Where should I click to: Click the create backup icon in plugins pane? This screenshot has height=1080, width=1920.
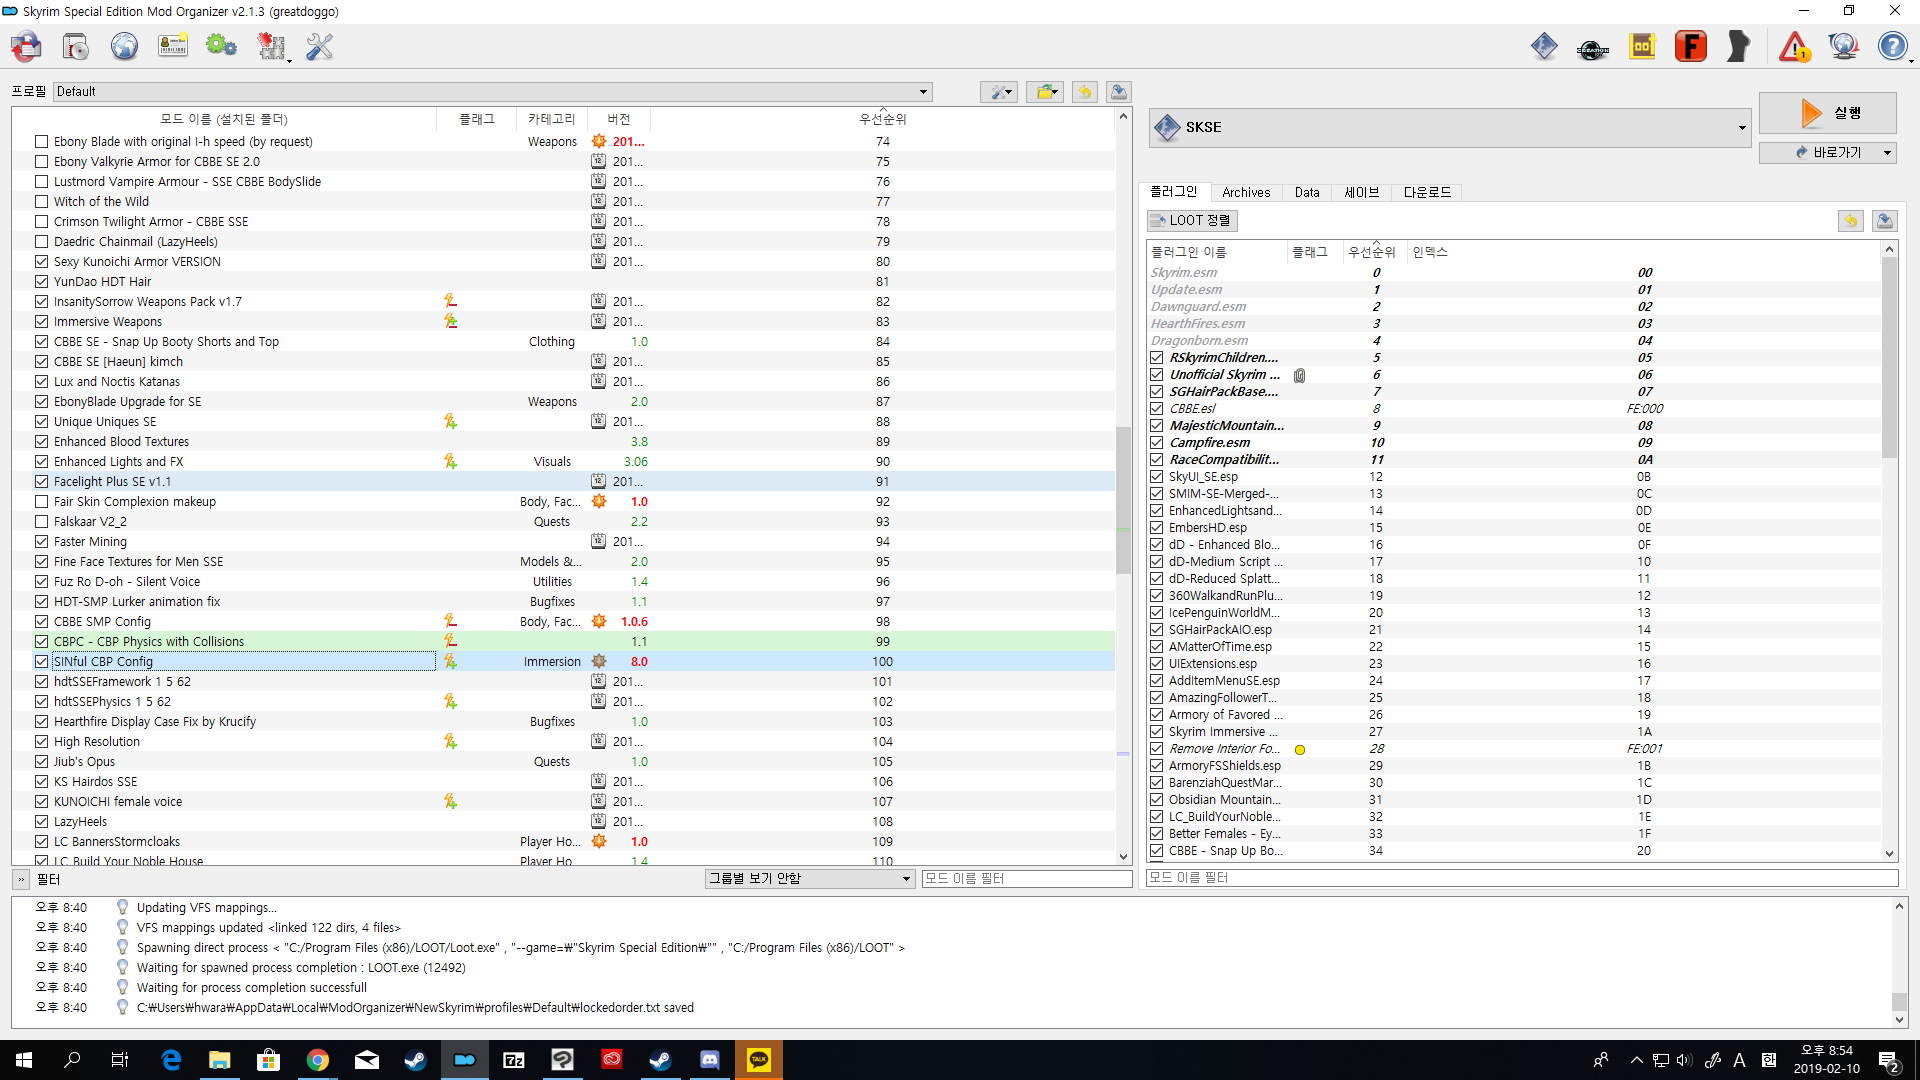(x=1885, y=220)
